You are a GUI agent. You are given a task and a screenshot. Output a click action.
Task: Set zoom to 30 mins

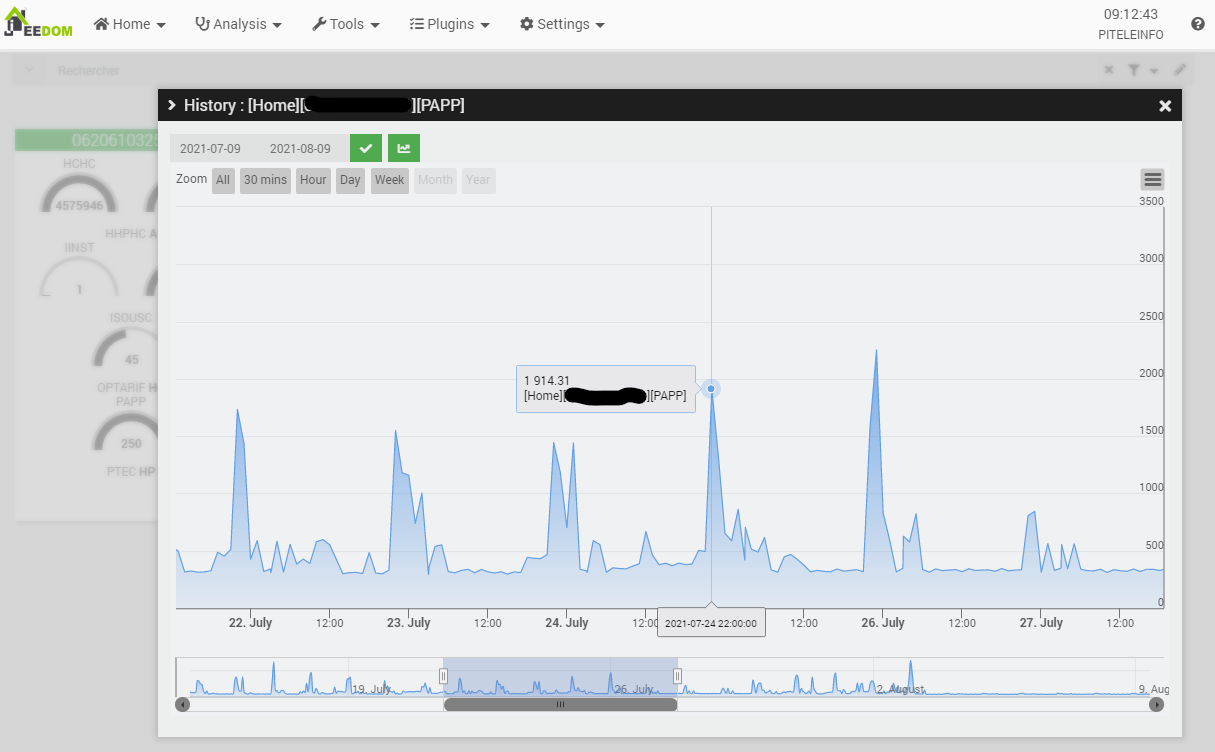coord(265,180)
